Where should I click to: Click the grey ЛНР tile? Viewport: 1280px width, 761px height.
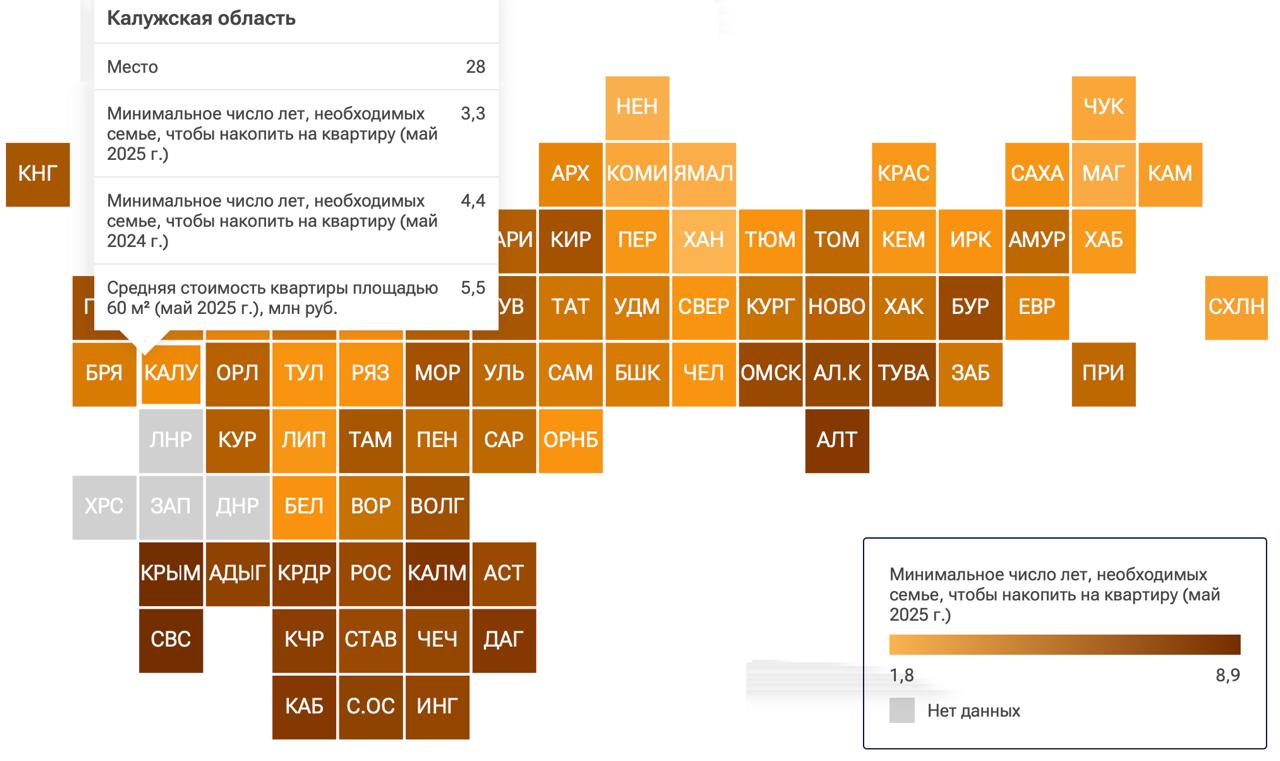click(x=171, y=440)
